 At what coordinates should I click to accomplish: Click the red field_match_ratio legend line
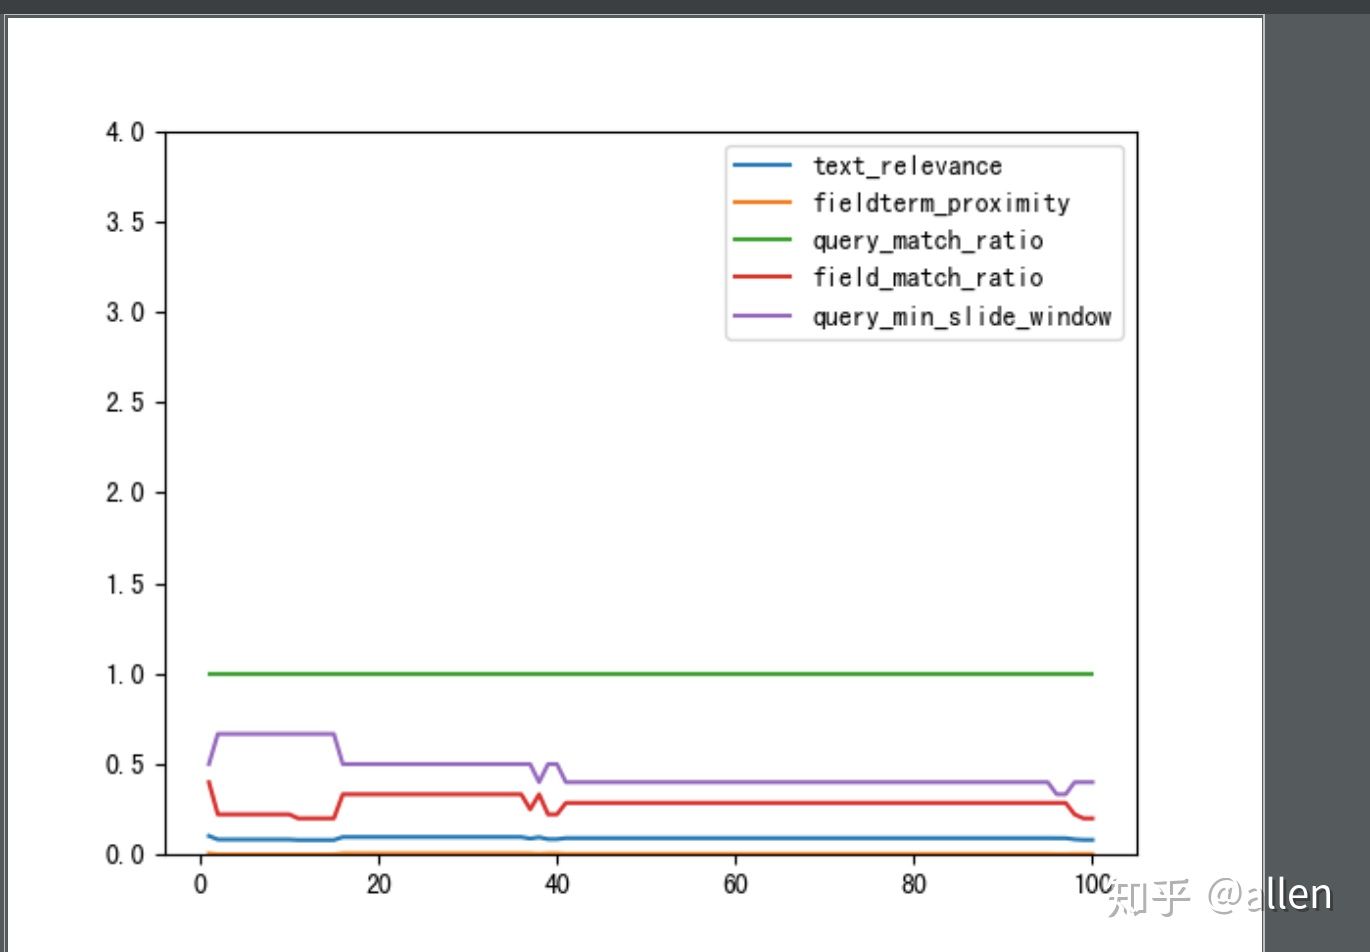[762, 277]
